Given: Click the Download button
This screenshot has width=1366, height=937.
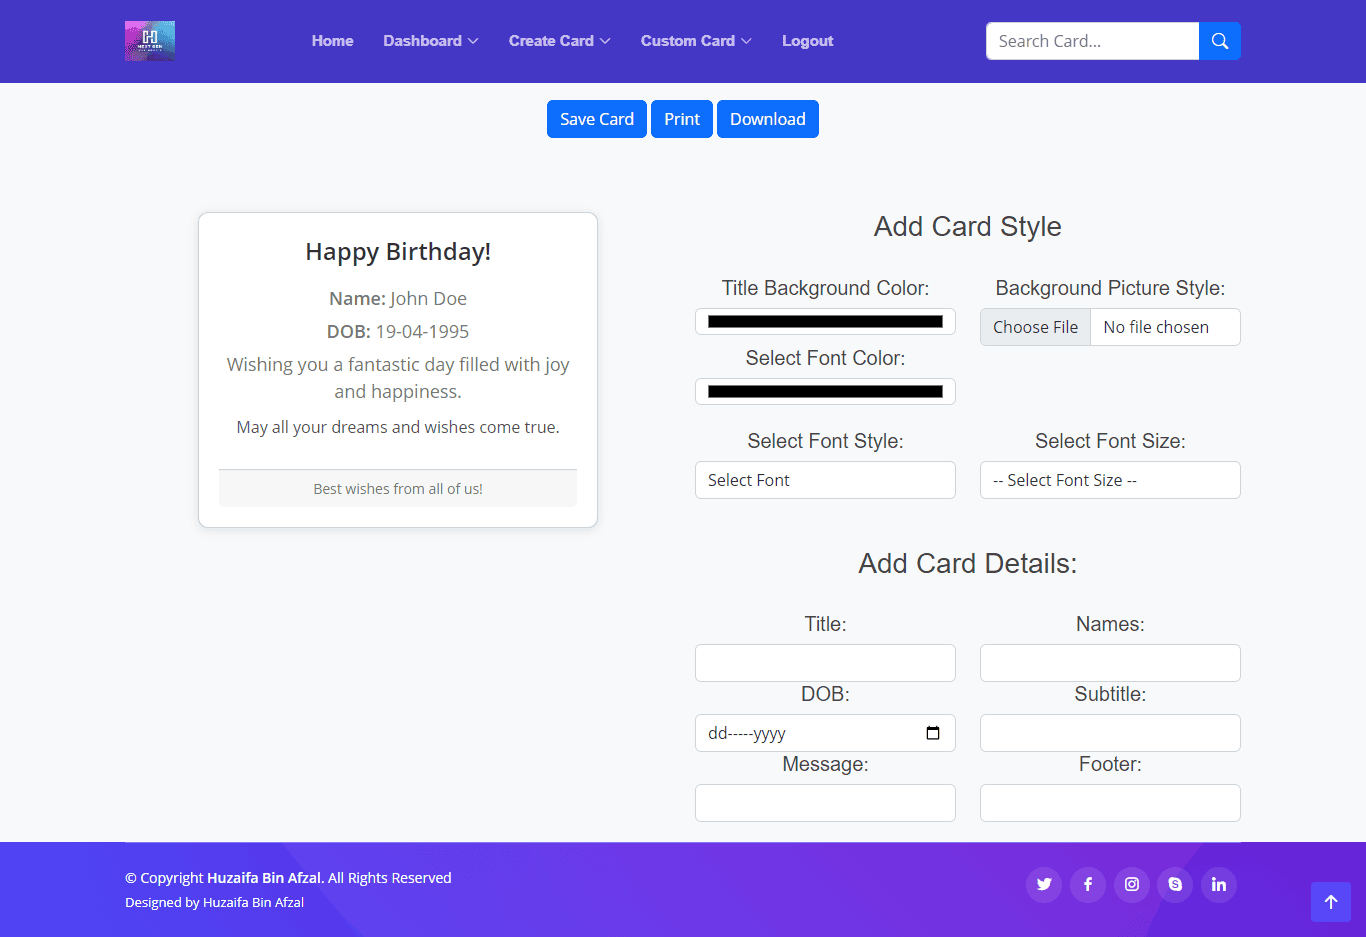Looking at the screenshot, I should click(x=767, y=119).
